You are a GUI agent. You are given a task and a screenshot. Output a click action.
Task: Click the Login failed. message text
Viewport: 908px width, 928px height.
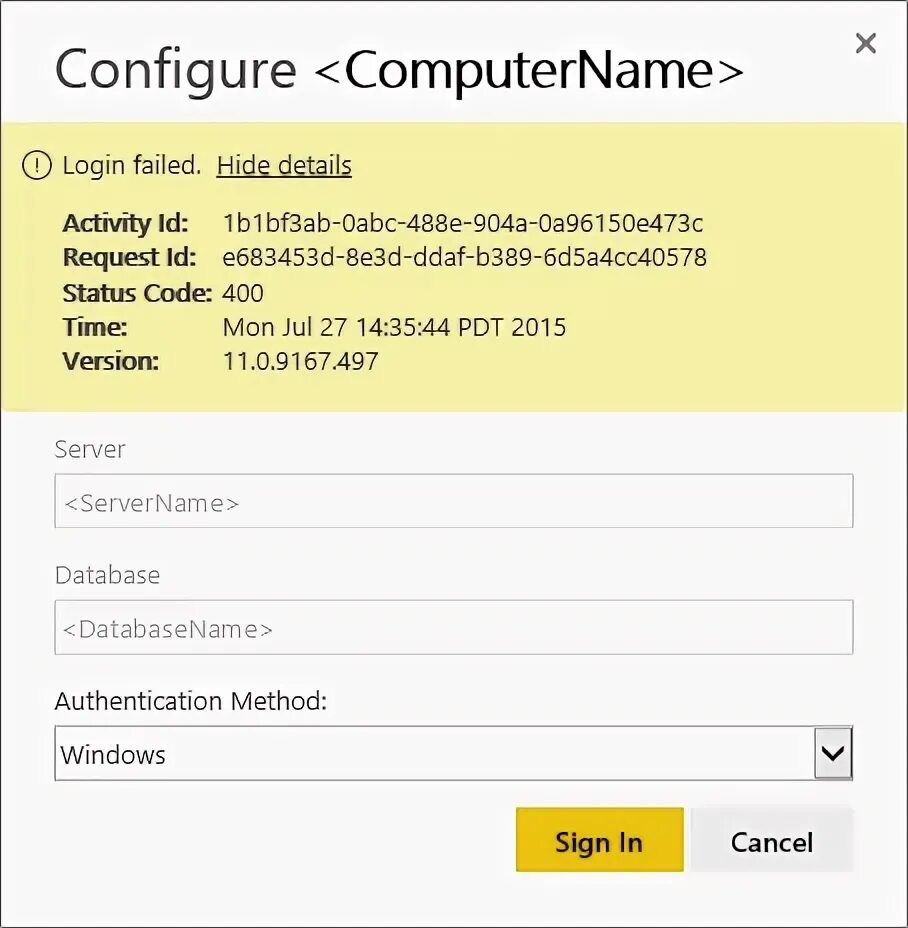click(132, 165)
